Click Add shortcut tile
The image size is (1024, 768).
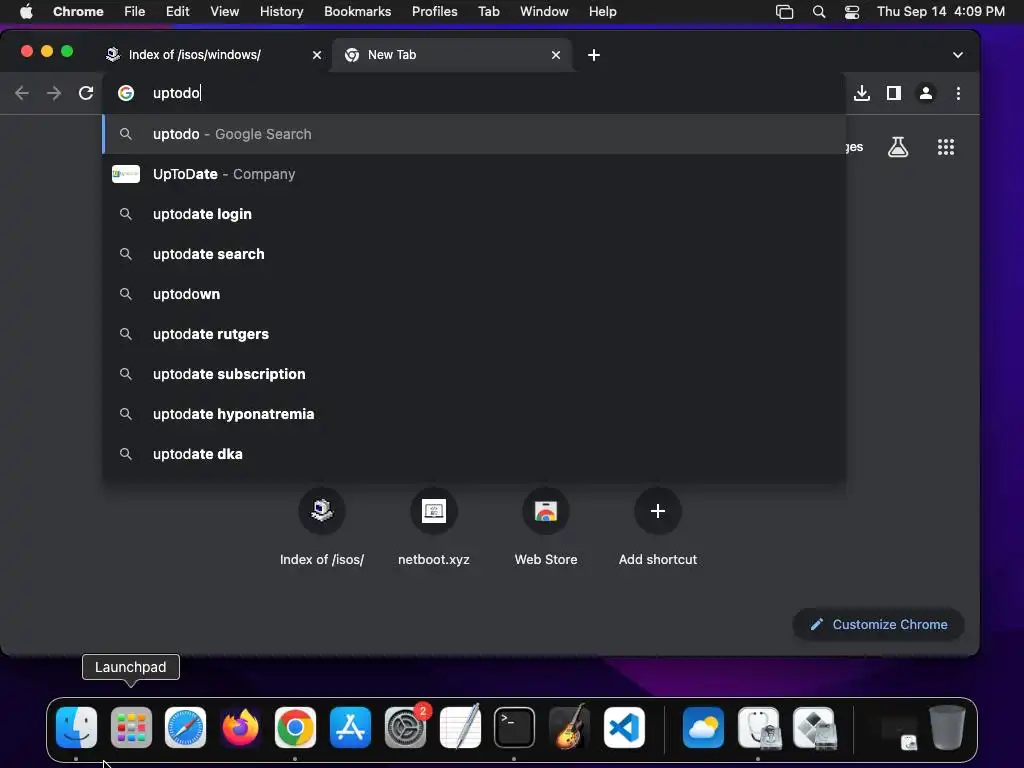click(658, 528)
